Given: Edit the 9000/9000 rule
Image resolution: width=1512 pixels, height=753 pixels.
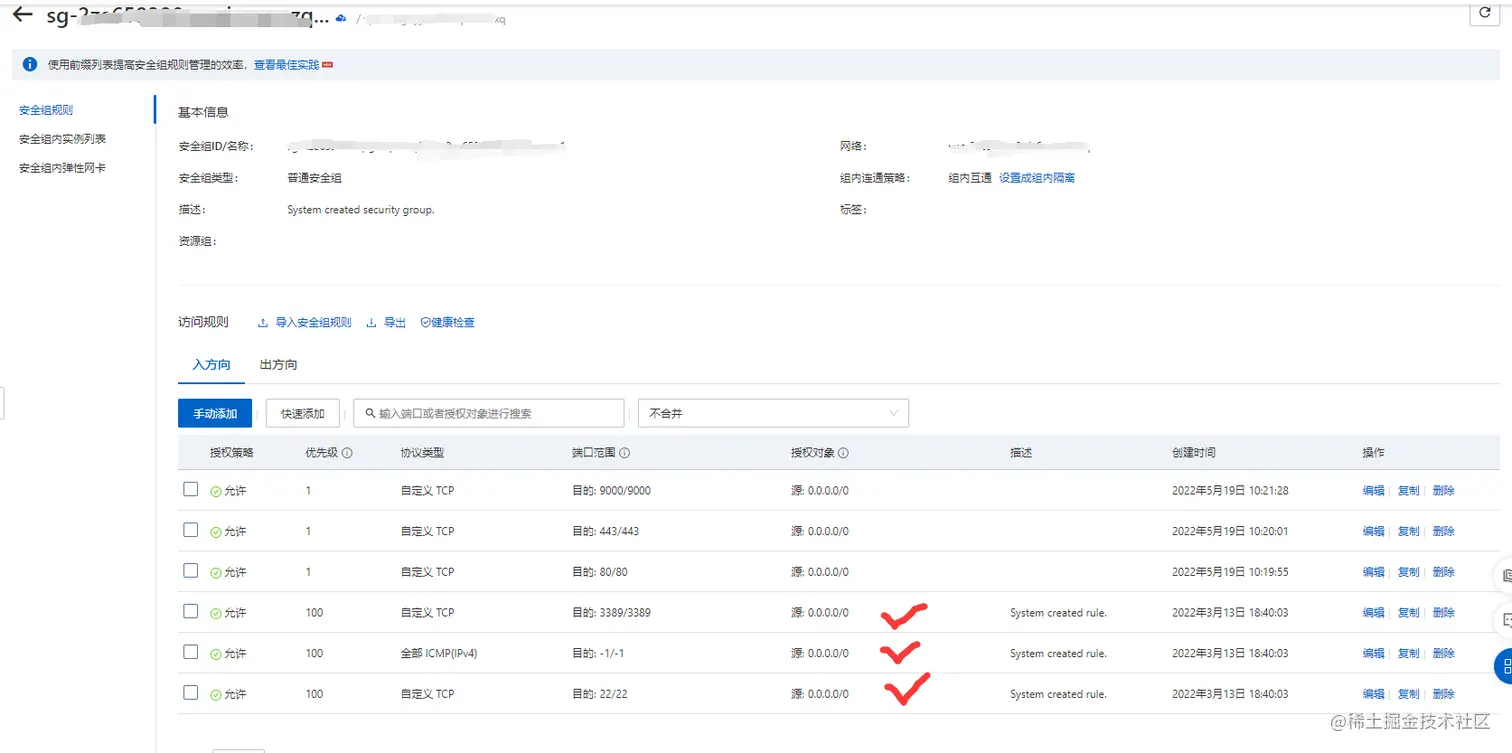Looking at the screenshot, I should click(x=1373, y=491).
